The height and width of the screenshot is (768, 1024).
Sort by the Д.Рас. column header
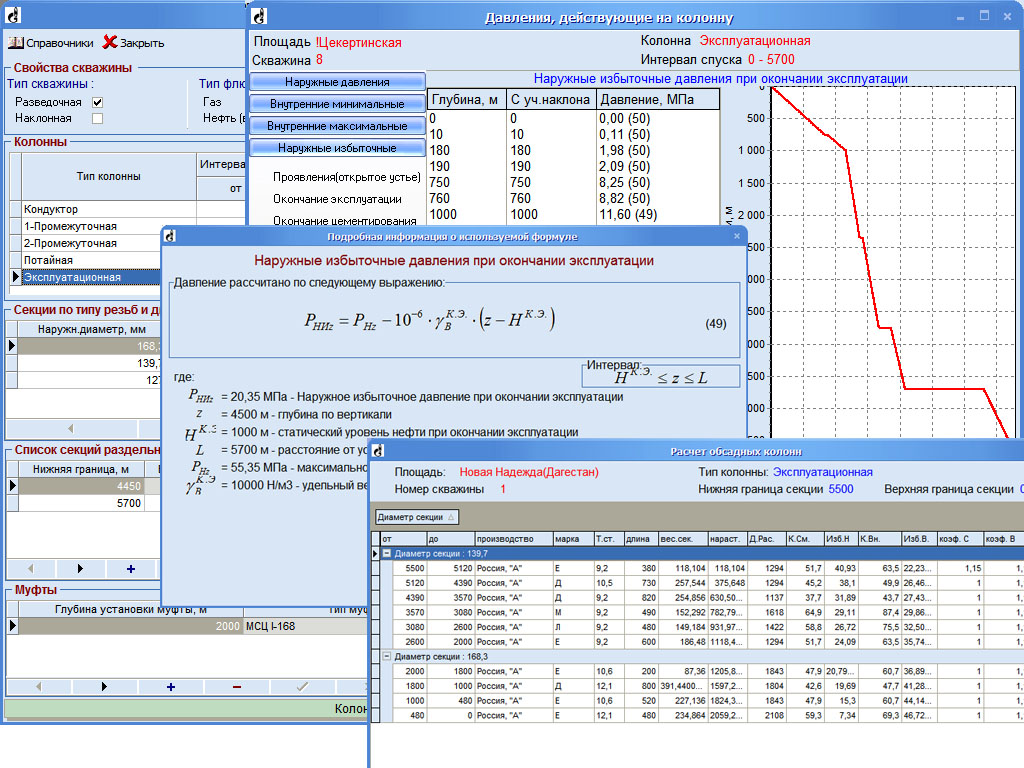766,539
